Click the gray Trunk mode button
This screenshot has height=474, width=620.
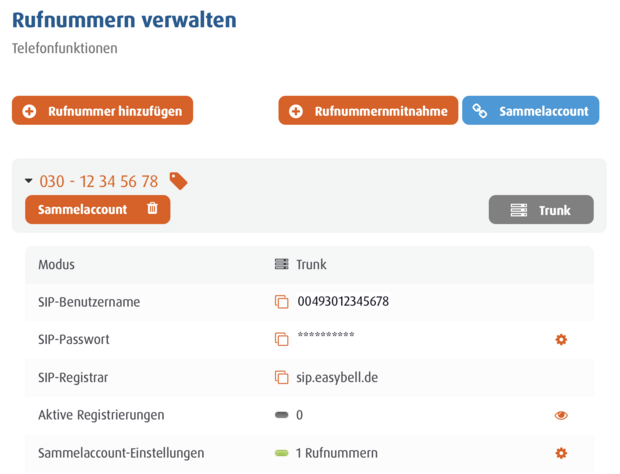(x=540, y=210)
